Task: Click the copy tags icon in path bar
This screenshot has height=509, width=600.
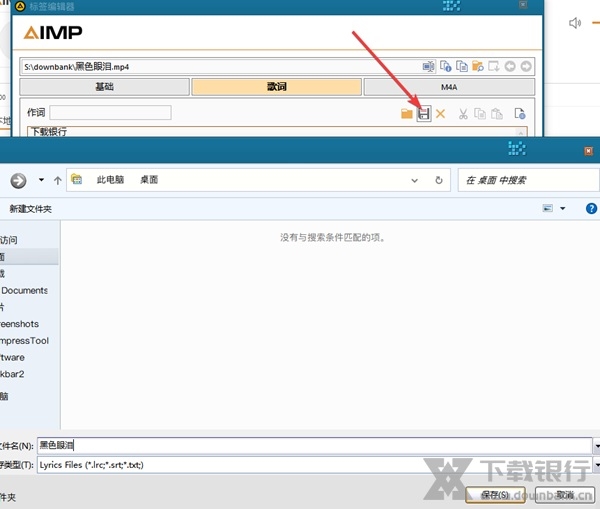Action: (461, 66)
